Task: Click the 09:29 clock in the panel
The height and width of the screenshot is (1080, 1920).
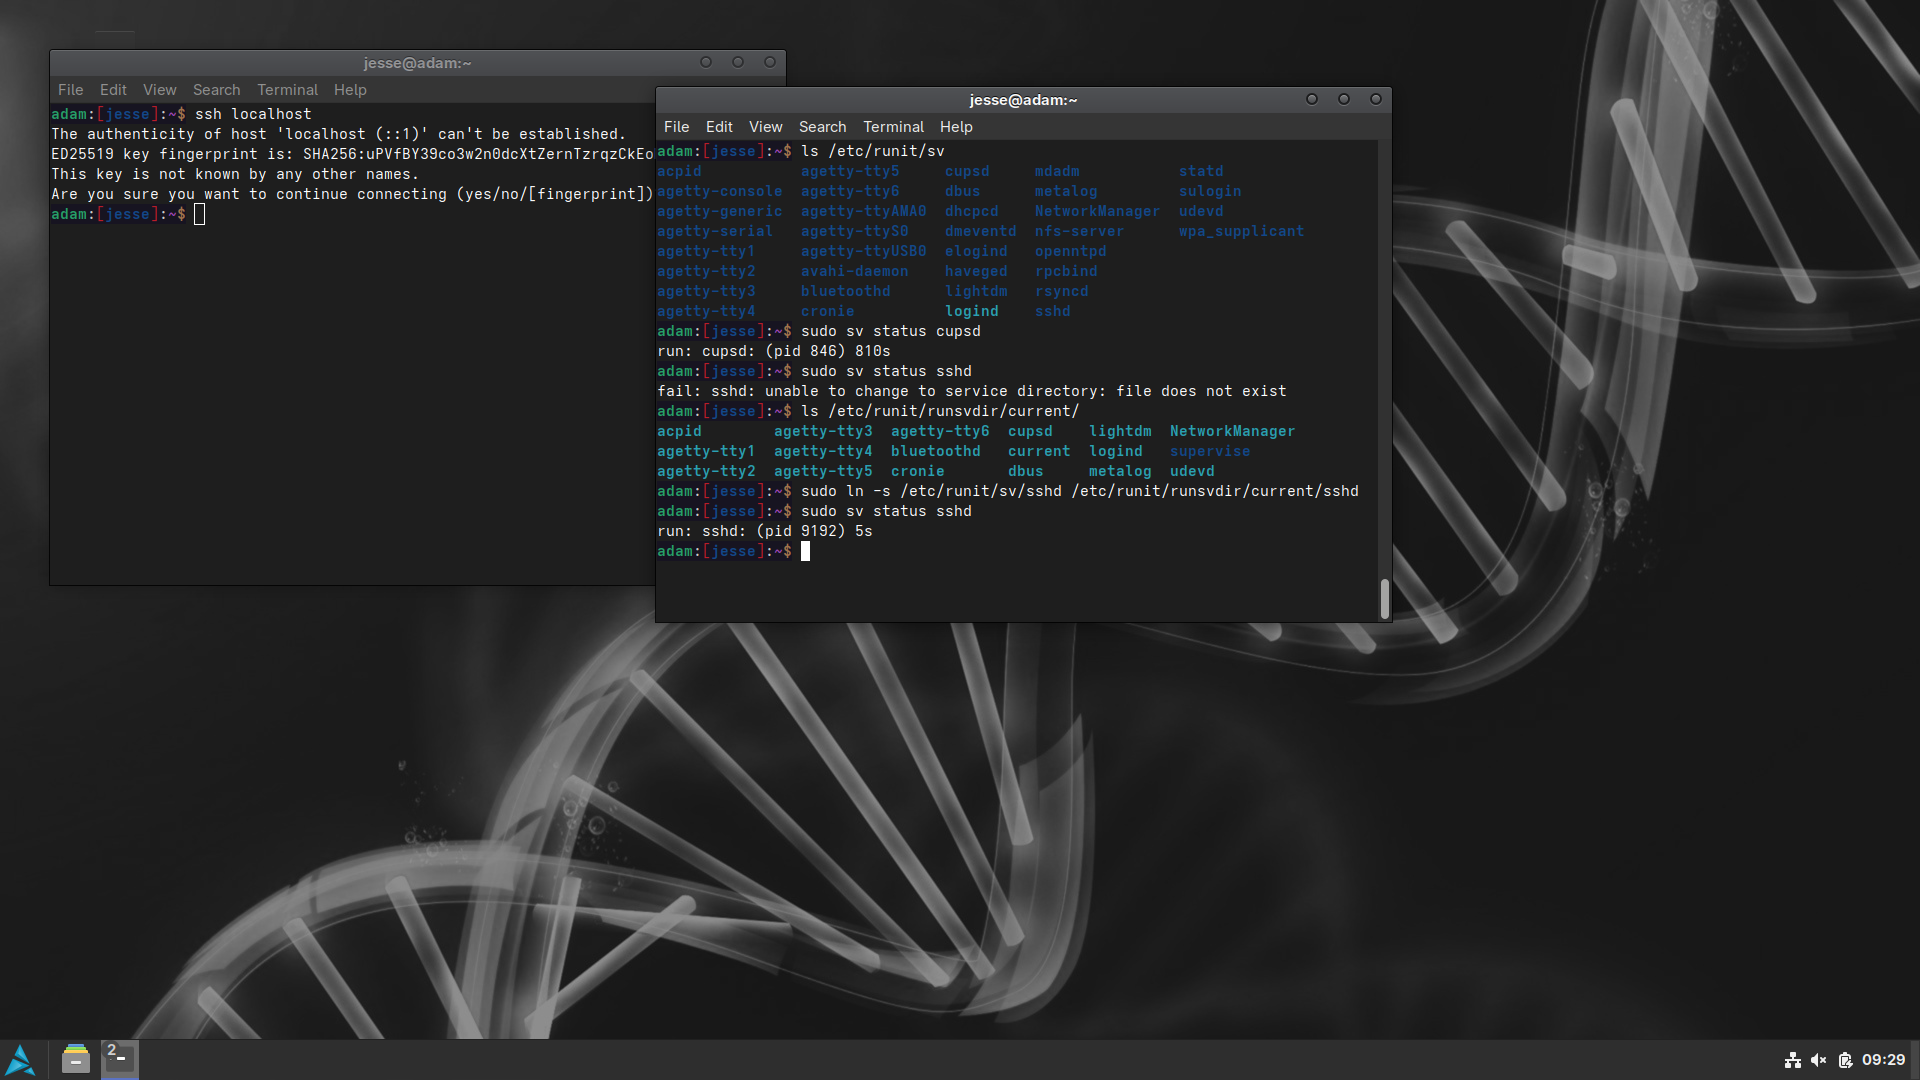Action: (1883, 1060)
